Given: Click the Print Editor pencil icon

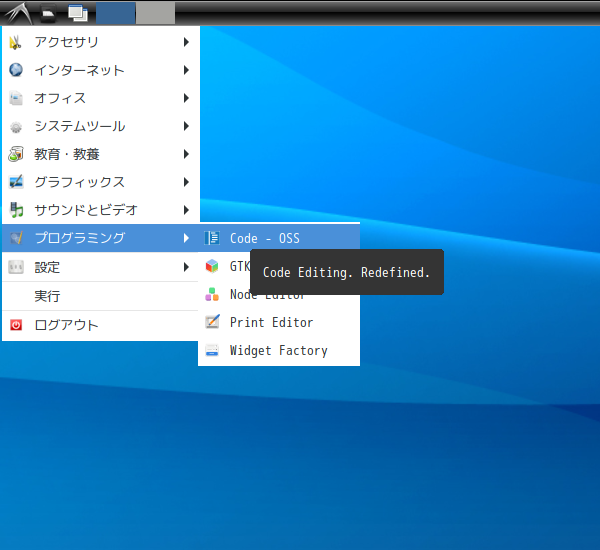Looking at the screenshot, I should click(x=212, y=322).
